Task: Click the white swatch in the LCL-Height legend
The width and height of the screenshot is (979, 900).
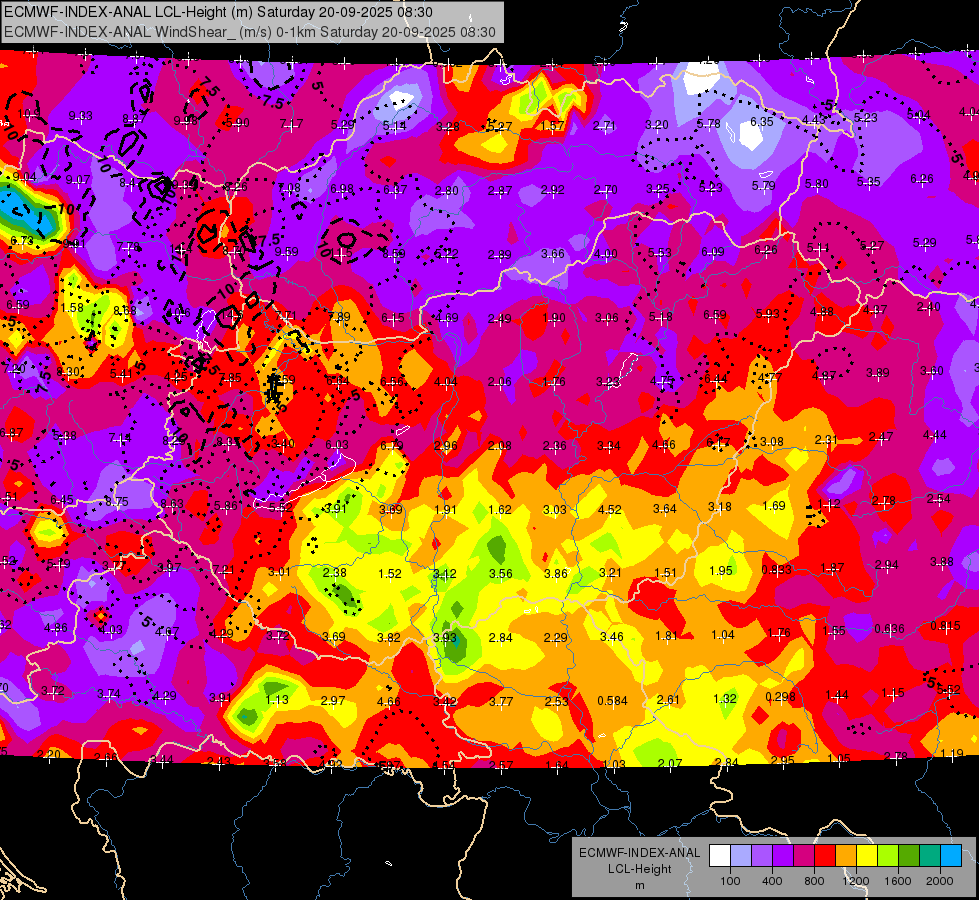Action: (x=720, y=856)
